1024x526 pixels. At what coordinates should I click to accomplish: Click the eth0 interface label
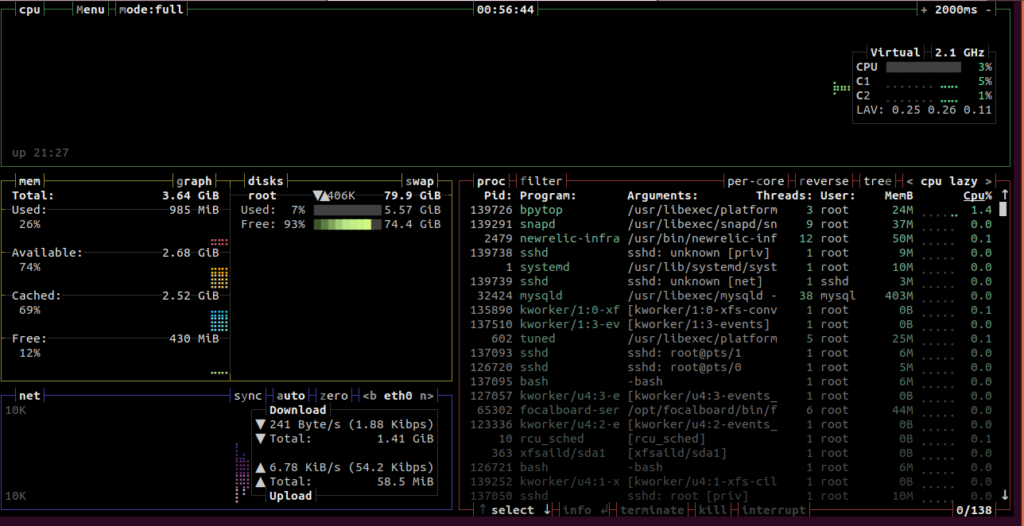click(398, 396)
